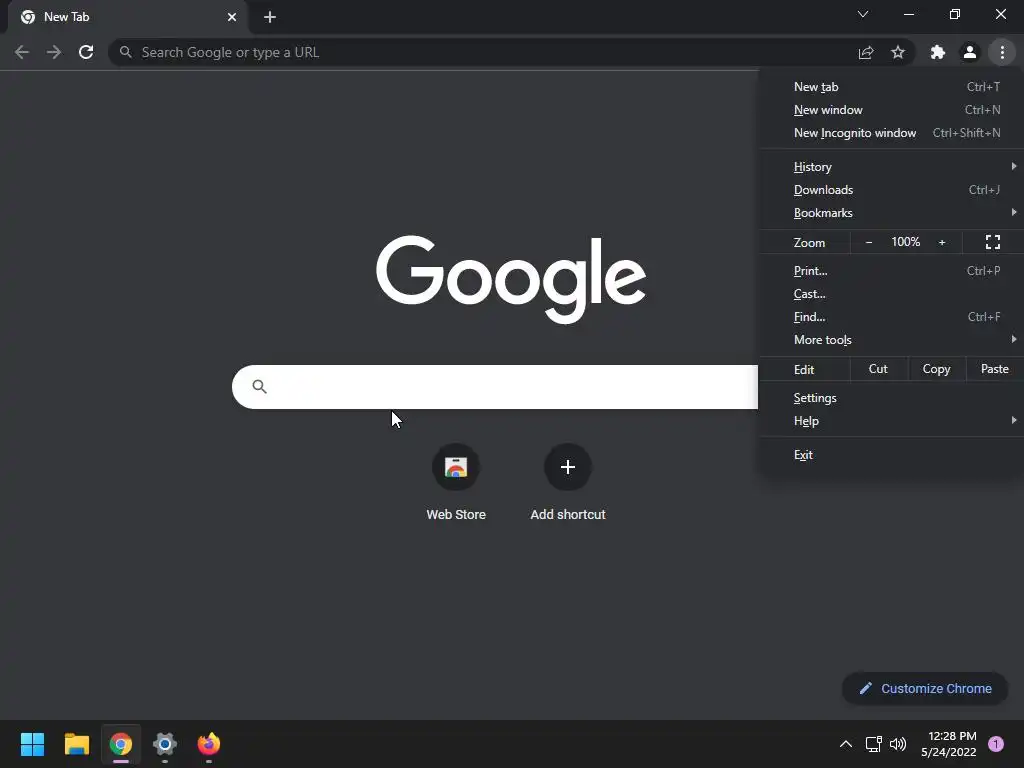Reload the page with the refresh icon
1024x768 pixels.
[86, 52]
